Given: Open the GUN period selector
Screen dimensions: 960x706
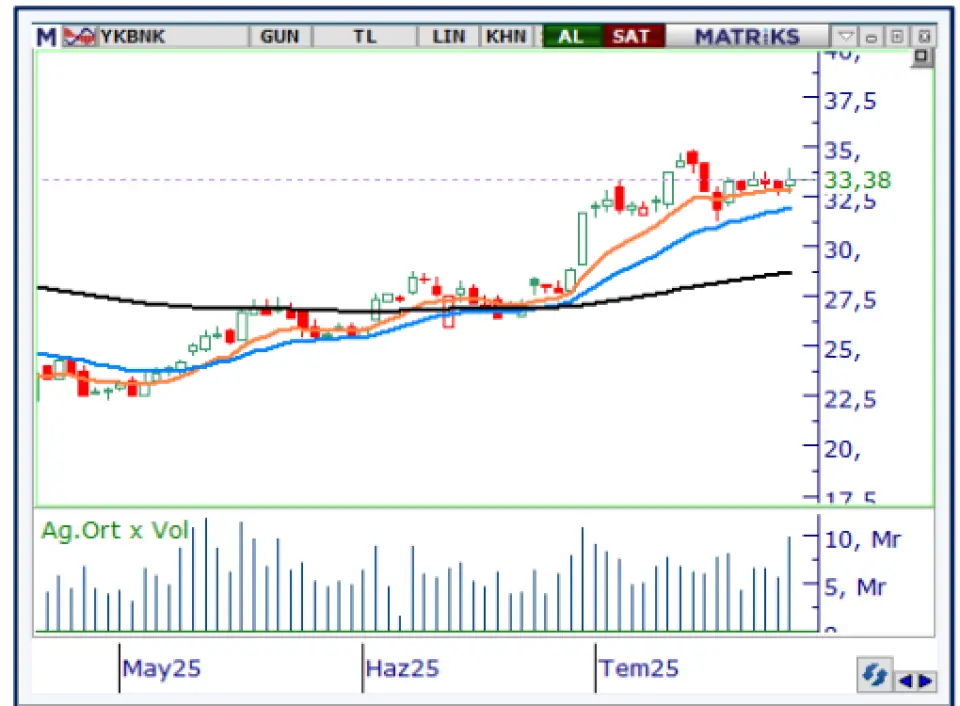Looking at the screenshot, I should [x=280, y=37].
